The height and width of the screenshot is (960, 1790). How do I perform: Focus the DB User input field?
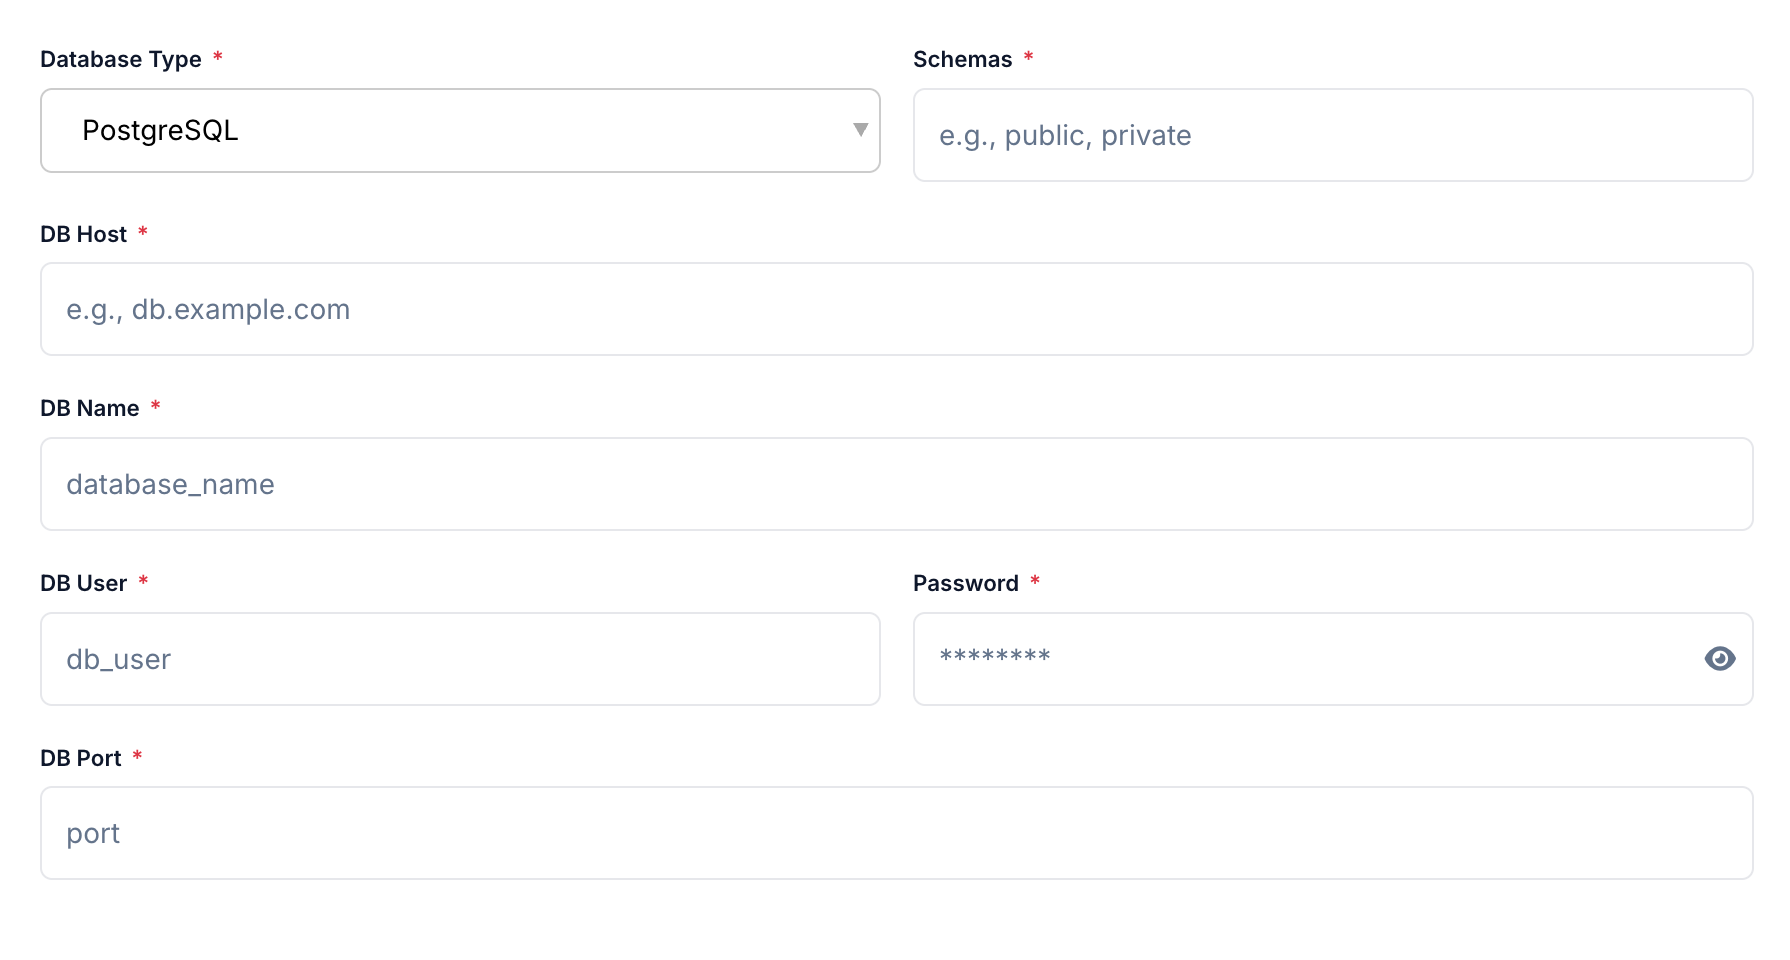tap(459, 659)
